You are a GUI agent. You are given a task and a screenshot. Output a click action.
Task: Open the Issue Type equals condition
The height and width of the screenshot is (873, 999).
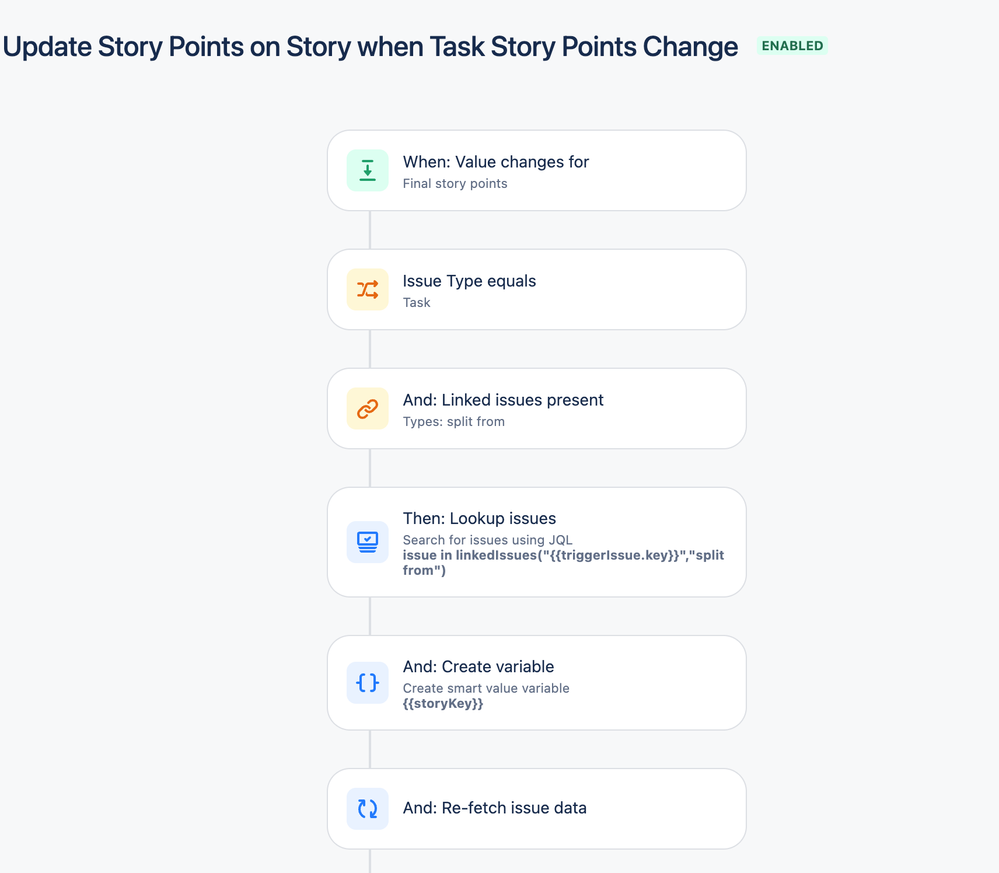tap(536, 289)
